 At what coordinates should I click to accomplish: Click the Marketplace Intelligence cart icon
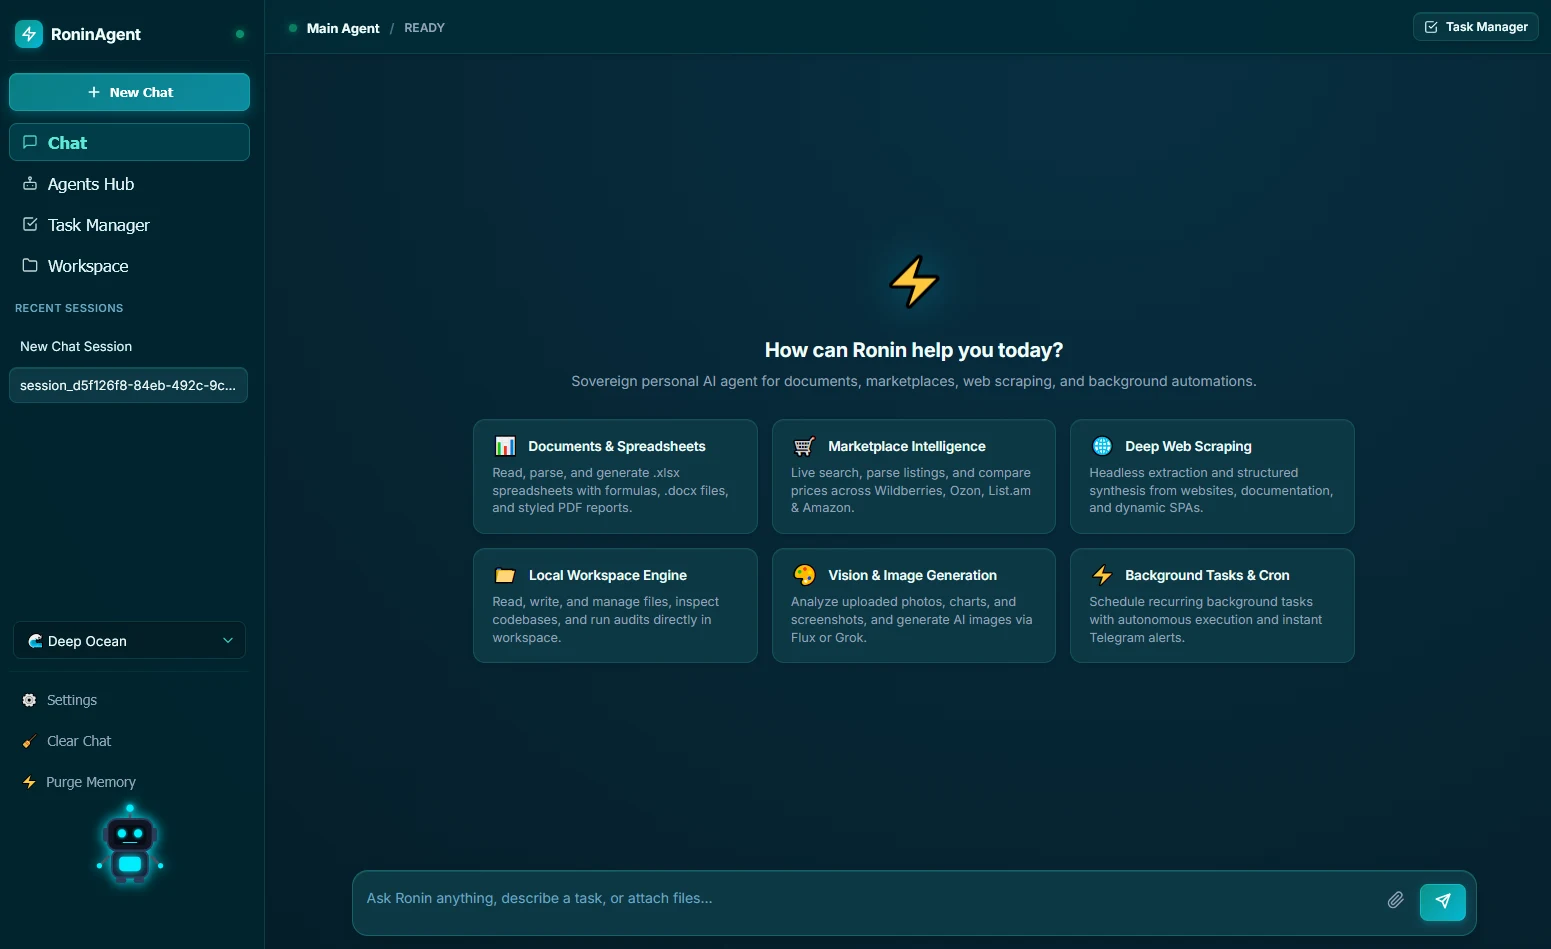pyautogui.click(x=804, y=446)
